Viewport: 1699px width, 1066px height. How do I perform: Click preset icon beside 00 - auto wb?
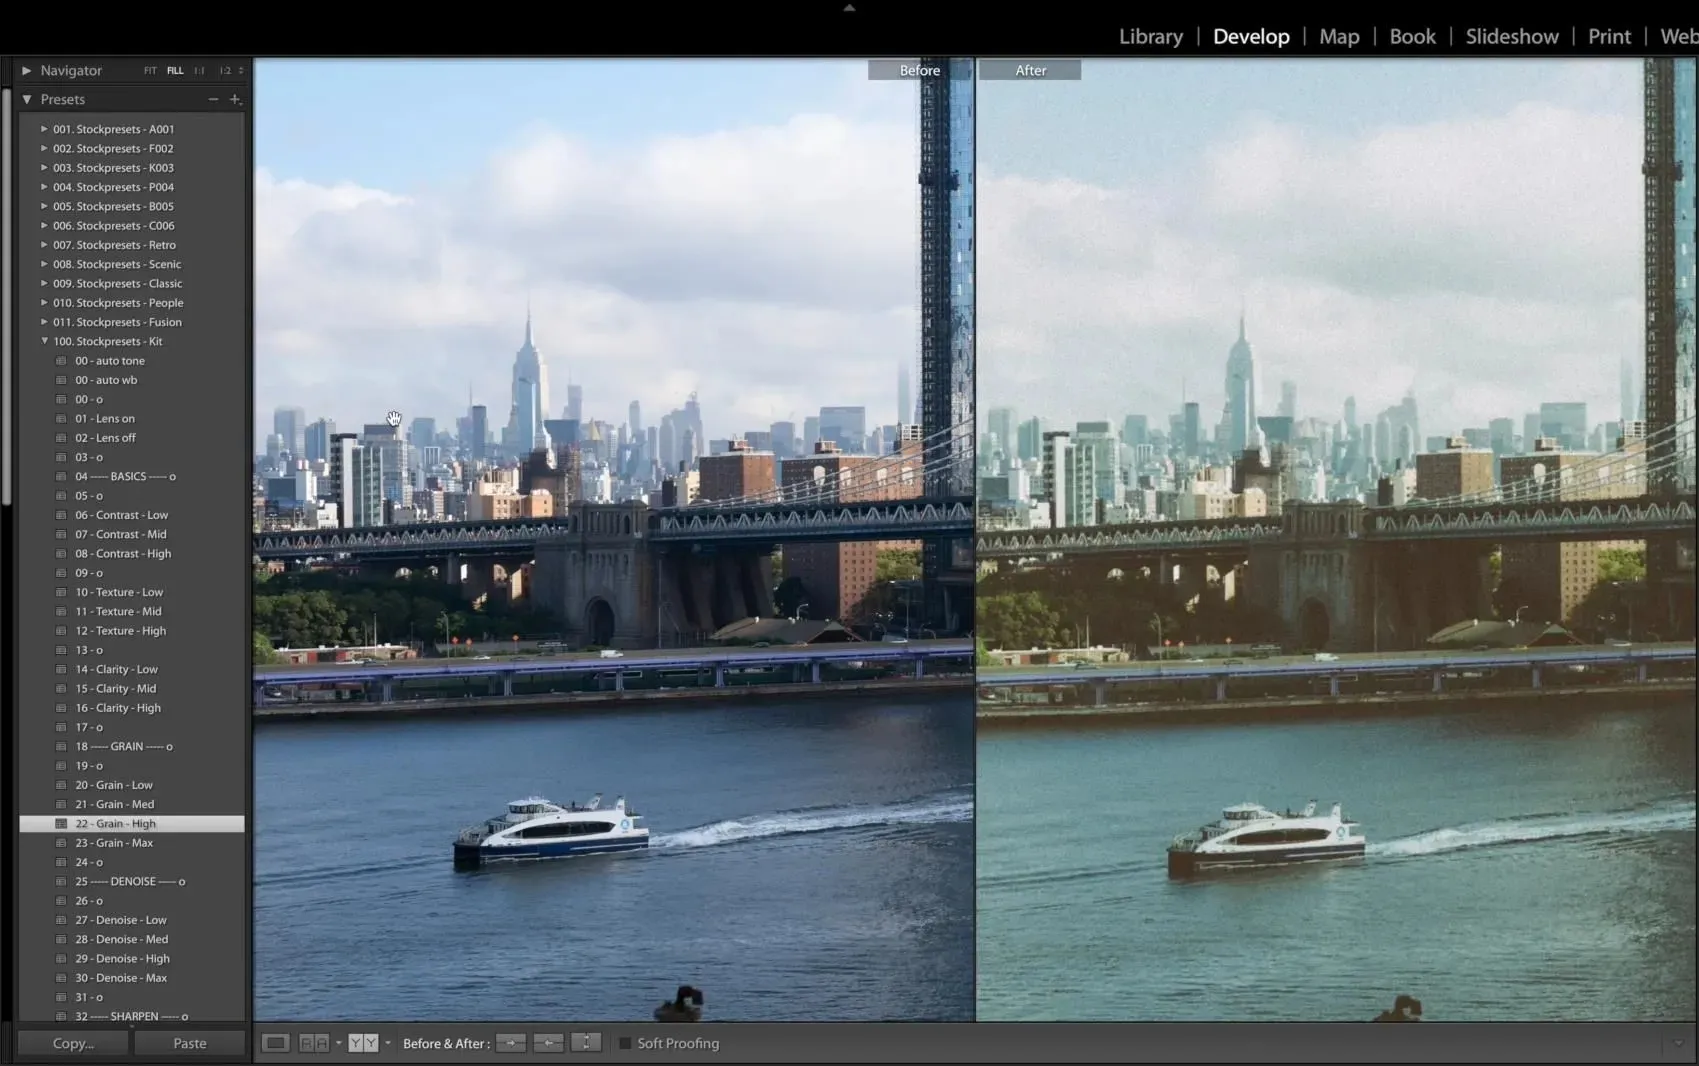pos(61,380)
